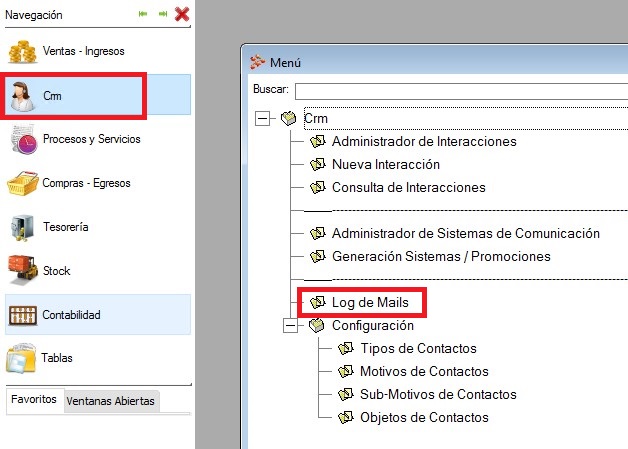The image size is (628, 449).
Task: Select the Crm navigation icon
Action: [22, 96]
